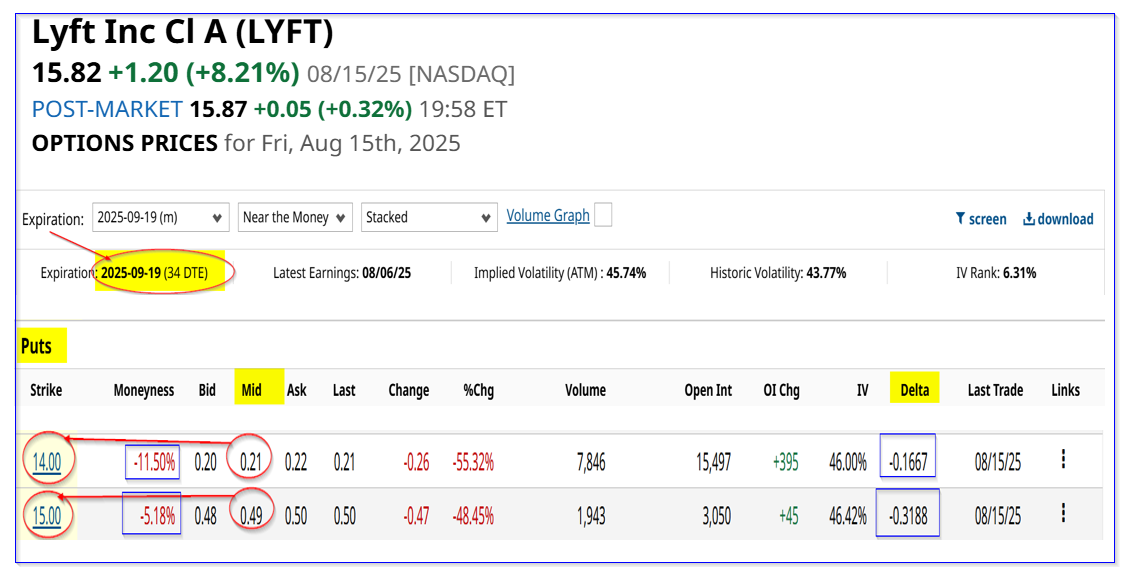Sort by the IV column header
The width and height of the screenshot is (1129, 567).
(x=863, y=390)
